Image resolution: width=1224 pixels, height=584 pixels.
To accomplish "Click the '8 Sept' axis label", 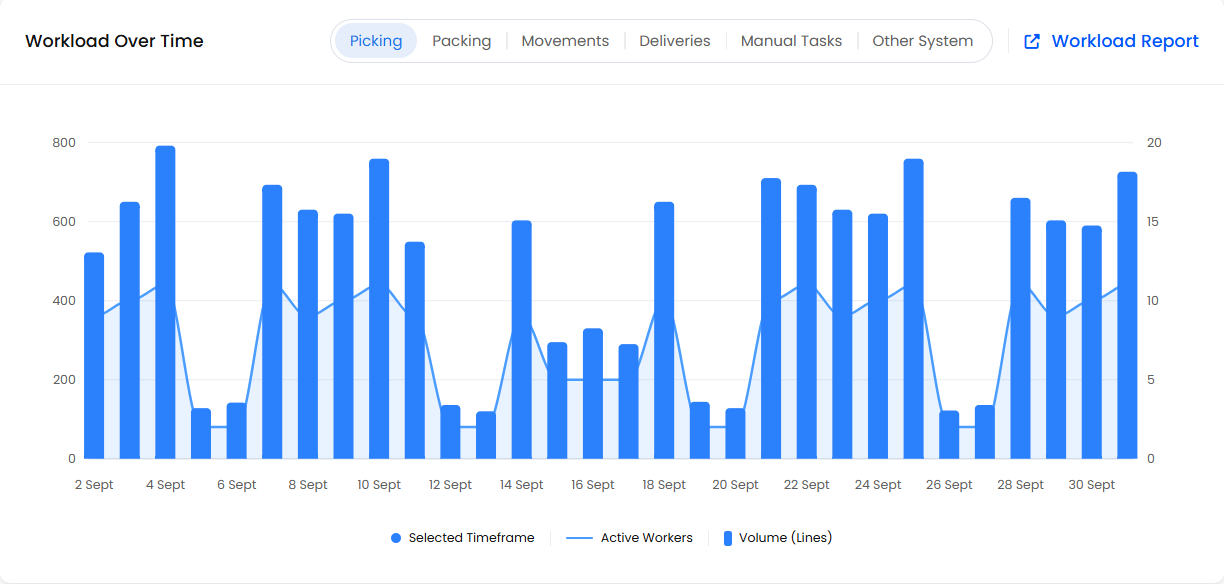I will click(308, 485).
